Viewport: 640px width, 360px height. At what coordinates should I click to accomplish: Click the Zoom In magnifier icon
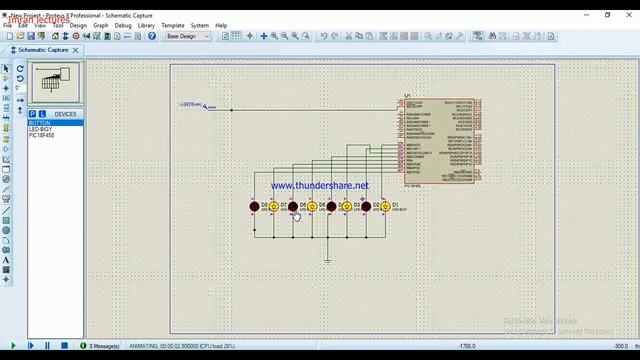[x=274, y=36]
